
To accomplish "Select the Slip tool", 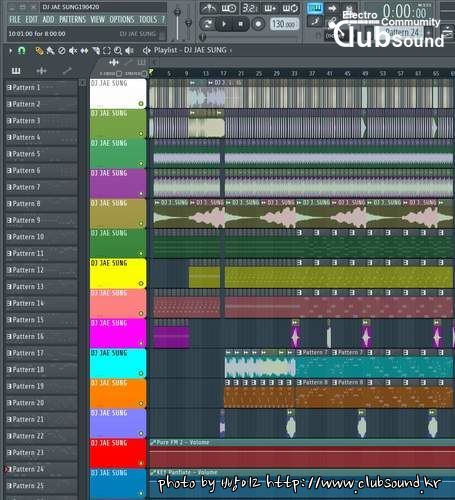I will (x=84, y=51).
